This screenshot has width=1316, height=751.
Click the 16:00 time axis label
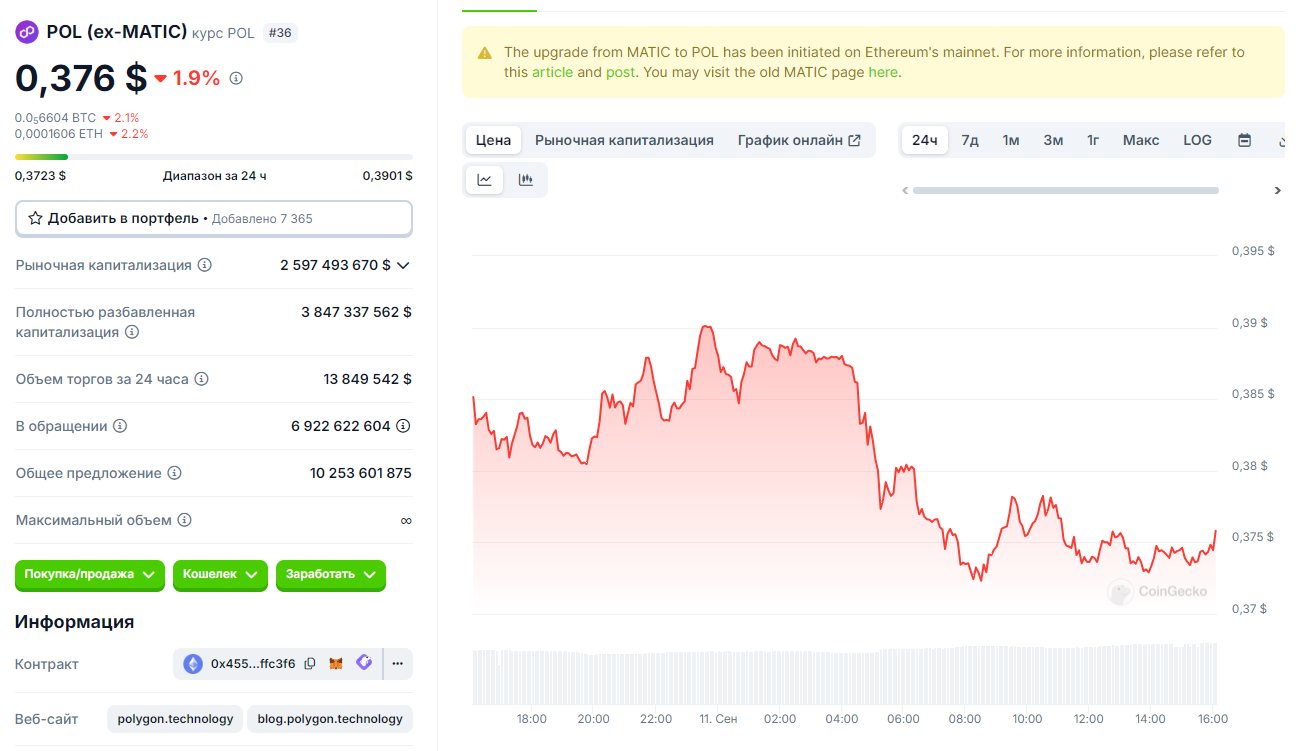pyautogui.click(x=1212, y=719)
